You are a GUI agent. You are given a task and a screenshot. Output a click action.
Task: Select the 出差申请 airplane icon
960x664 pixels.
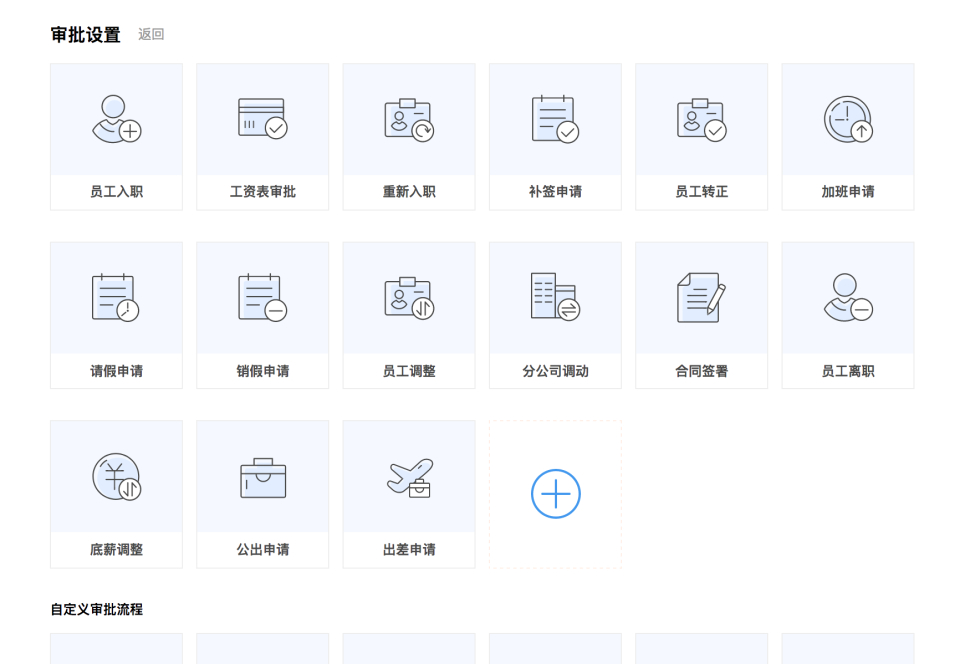tap(410, 477)
